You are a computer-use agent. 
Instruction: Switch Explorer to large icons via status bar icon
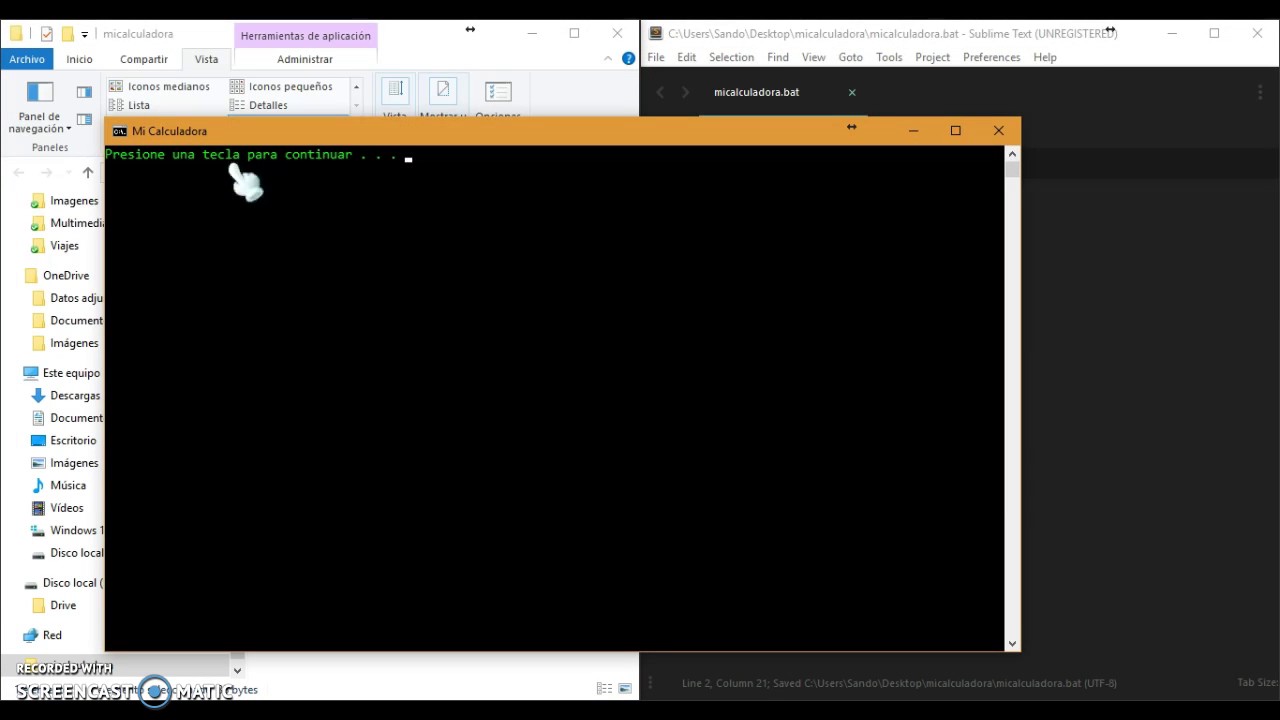625,689
